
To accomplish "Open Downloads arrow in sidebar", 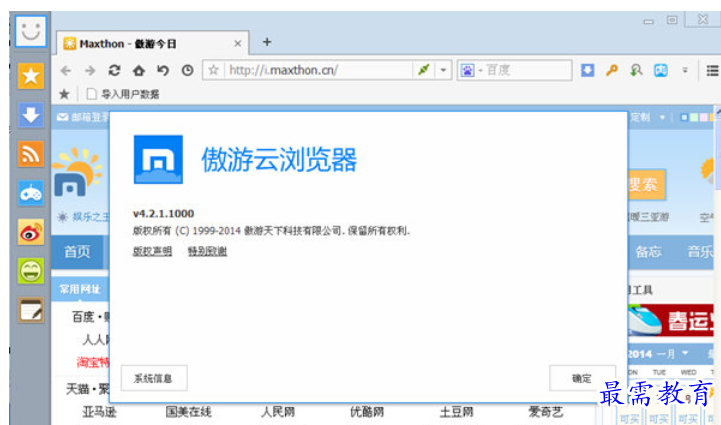I will 31,115.
